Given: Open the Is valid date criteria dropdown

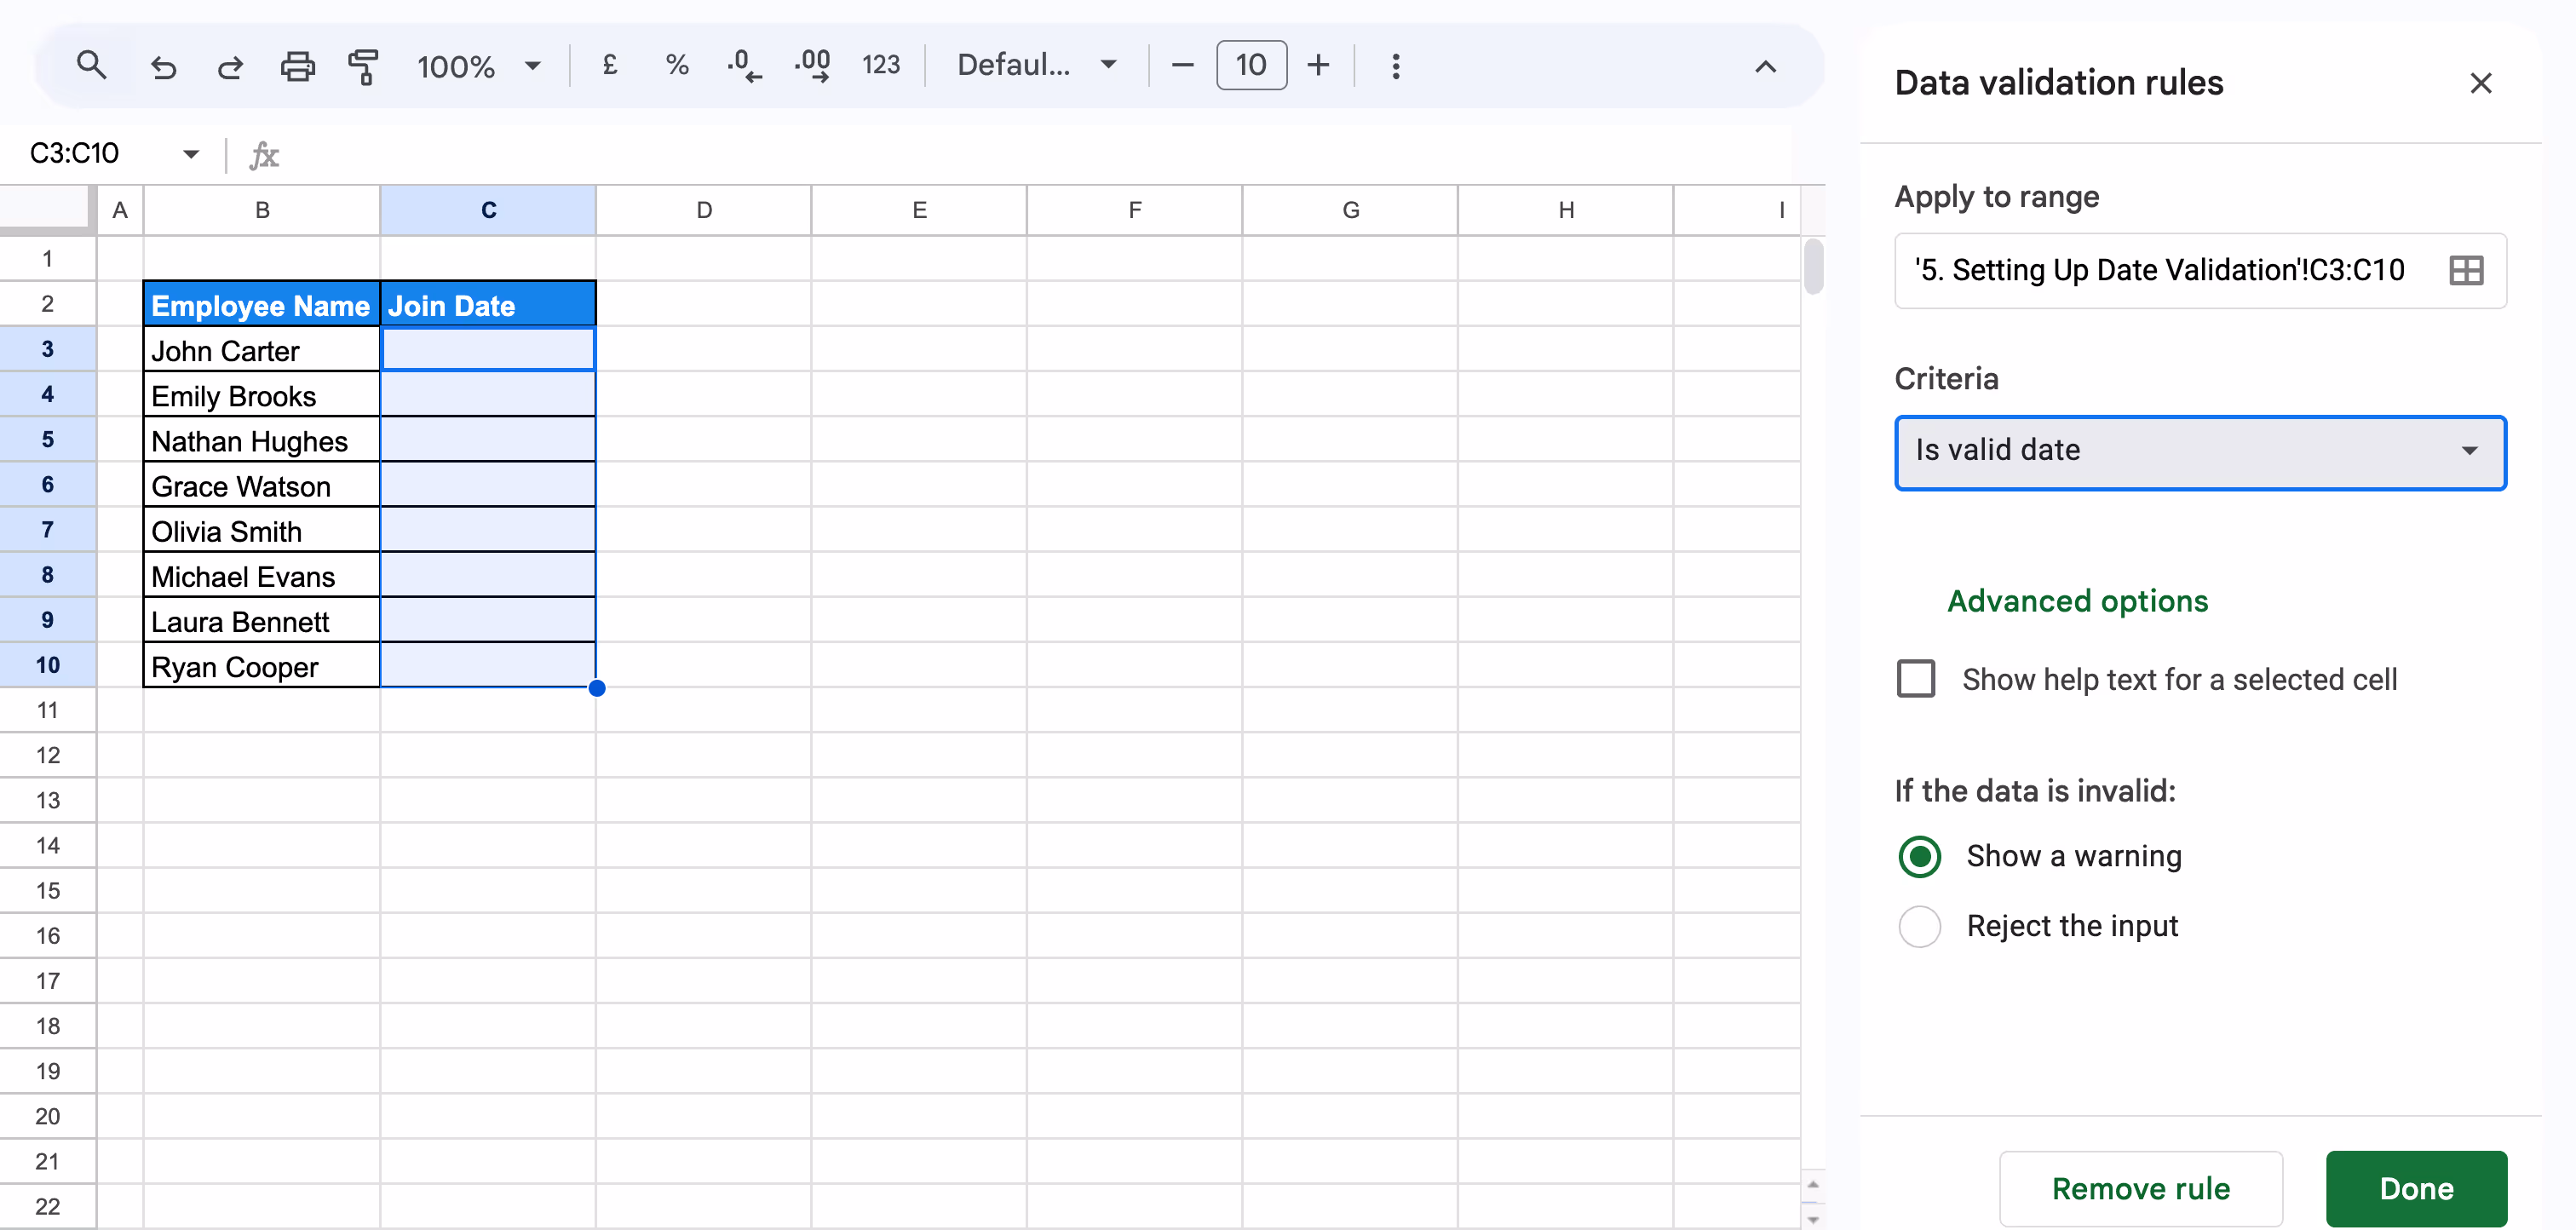Looking at the screenshot, I should click(x=2199, y=452).
